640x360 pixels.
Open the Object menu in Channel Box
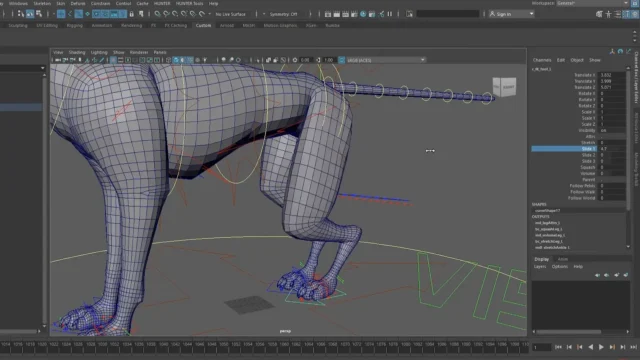coord(577,60)
